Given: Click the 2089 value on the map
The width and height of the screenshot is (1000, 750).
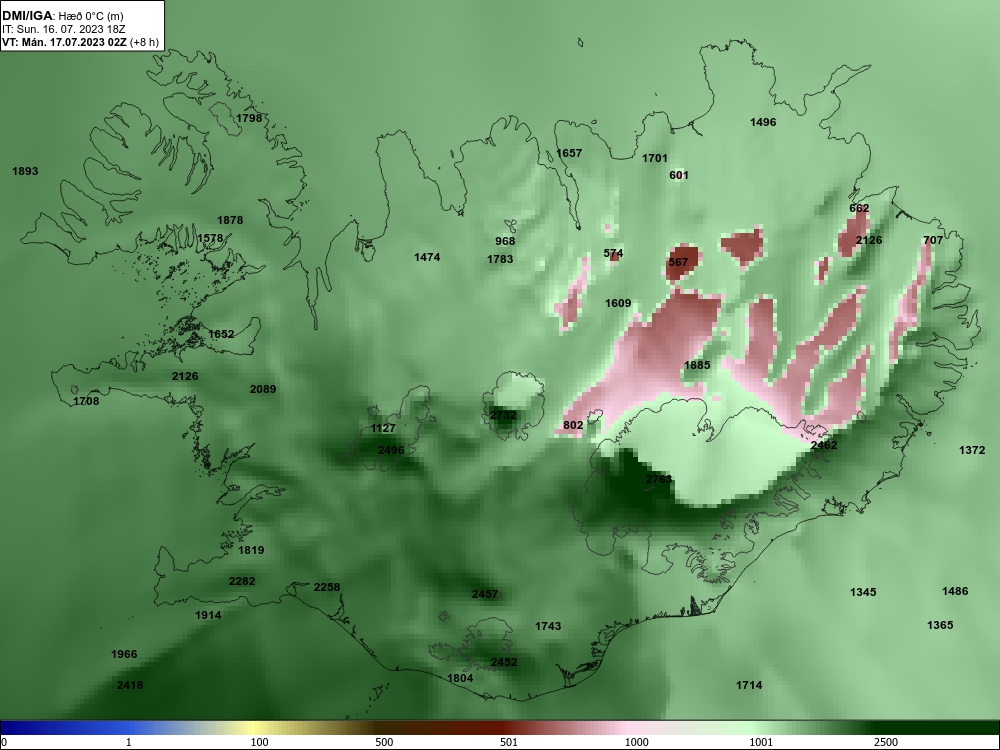Looking at the screenshot, I should (263, 389).
